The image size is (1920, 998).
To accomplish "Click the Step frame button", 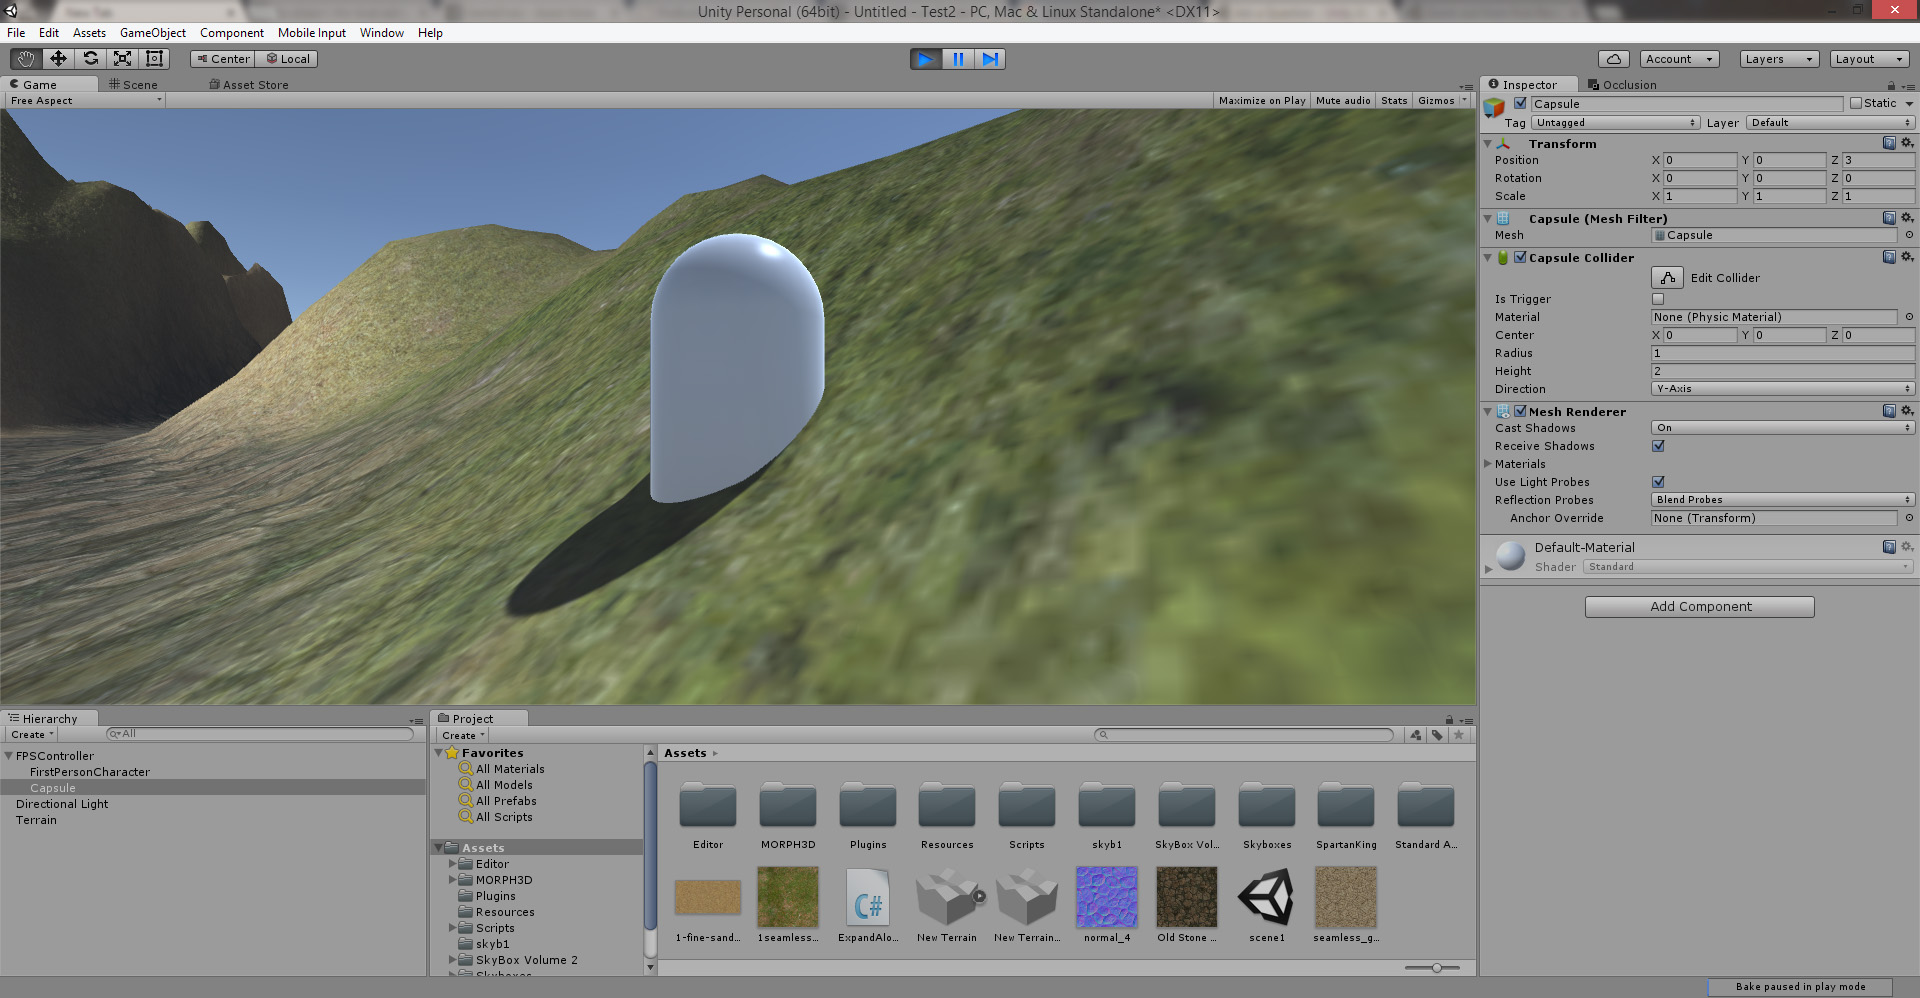I will pos(990,59).
